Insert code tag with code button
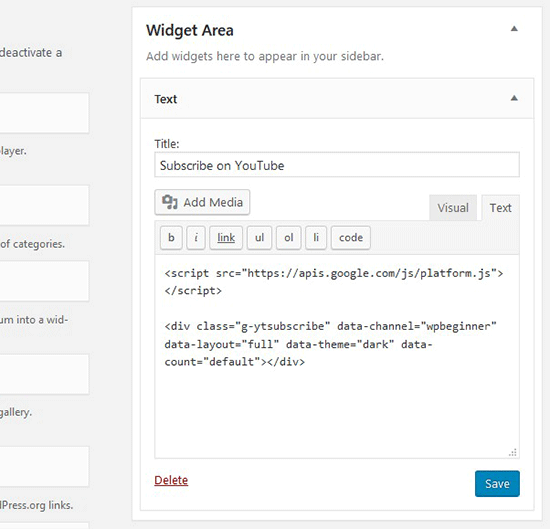 tap(351, 237)
